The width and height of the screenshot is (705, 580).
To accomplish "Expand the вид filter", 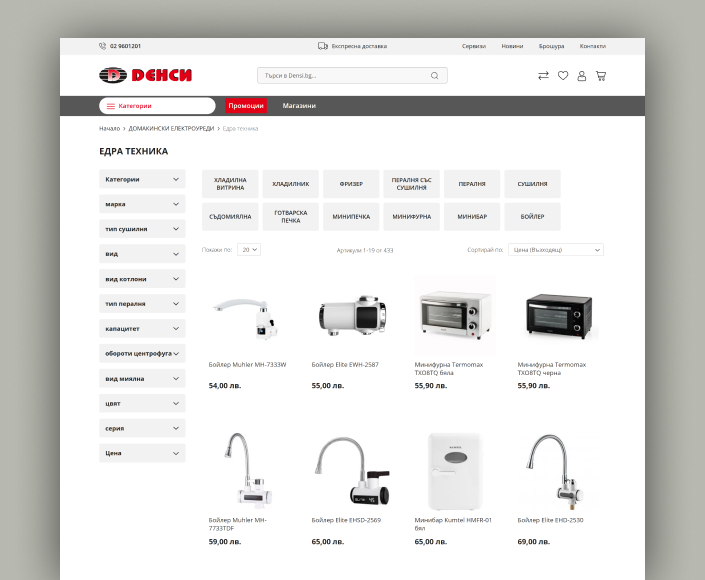I will click(142, 254).
